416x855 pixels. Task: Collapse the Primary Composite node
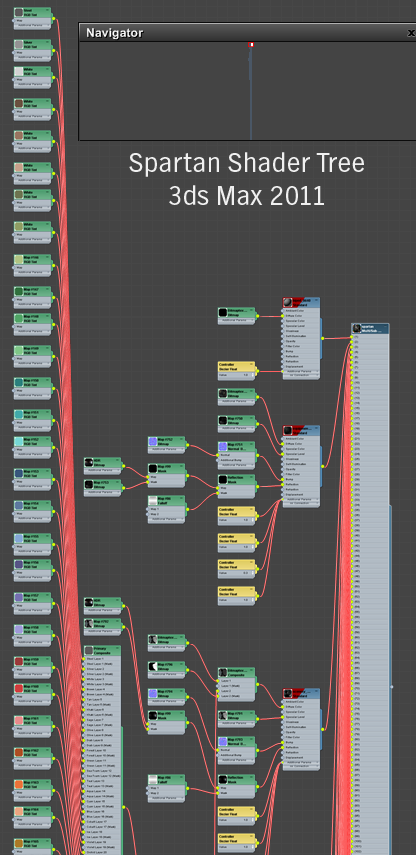click(x=118, y=648)
